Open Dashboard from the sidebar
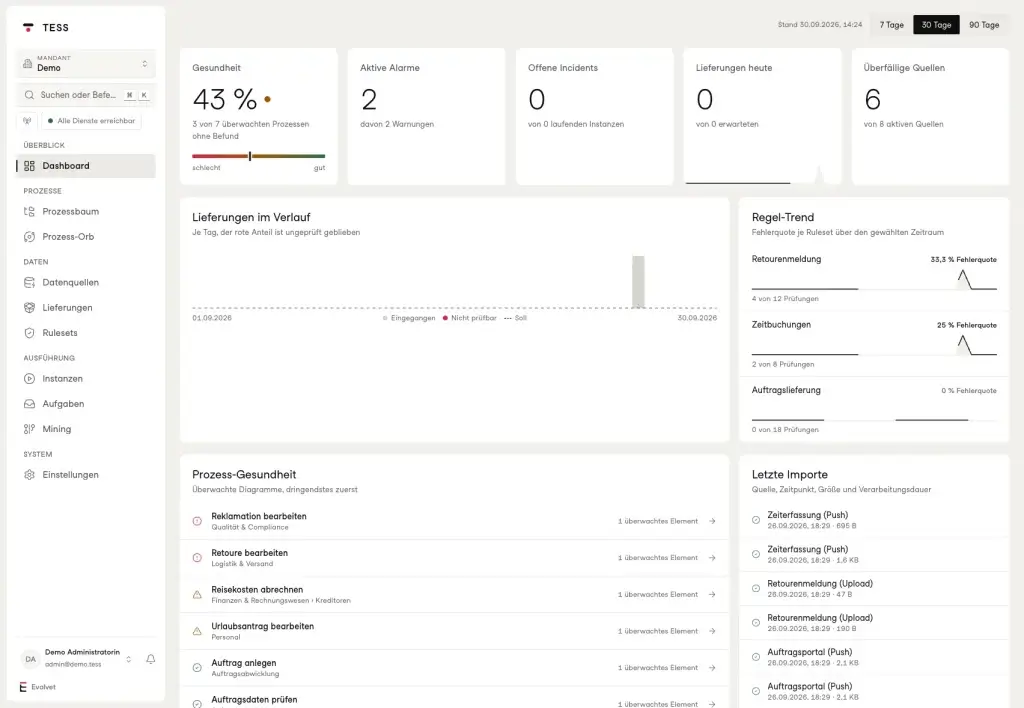Image resolution: width=1024 pixels, height=708 pixels. coord(86,166)
